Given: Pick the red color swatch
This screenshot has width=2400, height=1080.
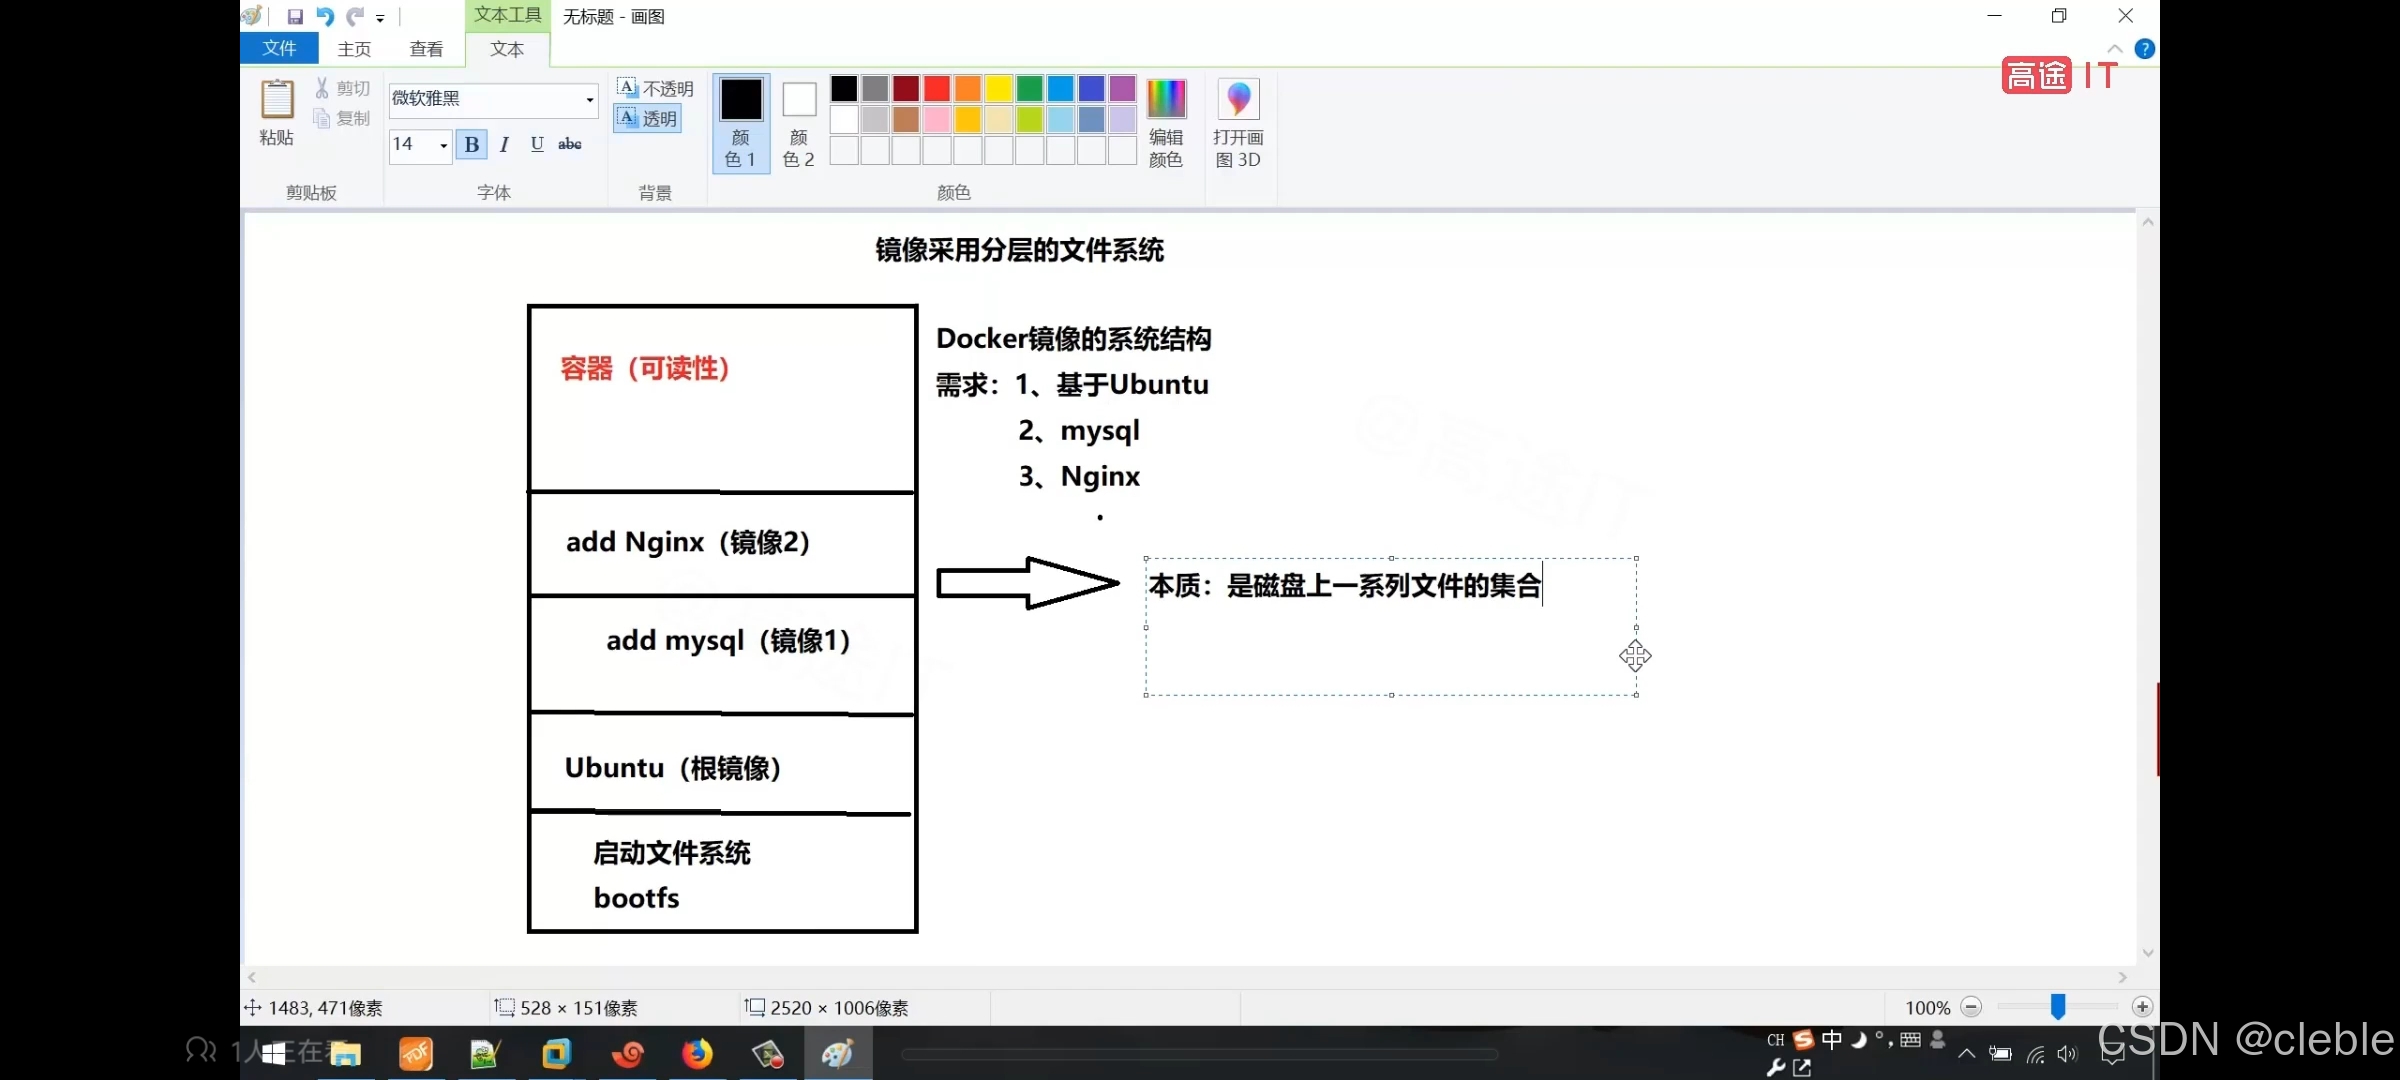Looking at the screenshot, I should 937,89.
